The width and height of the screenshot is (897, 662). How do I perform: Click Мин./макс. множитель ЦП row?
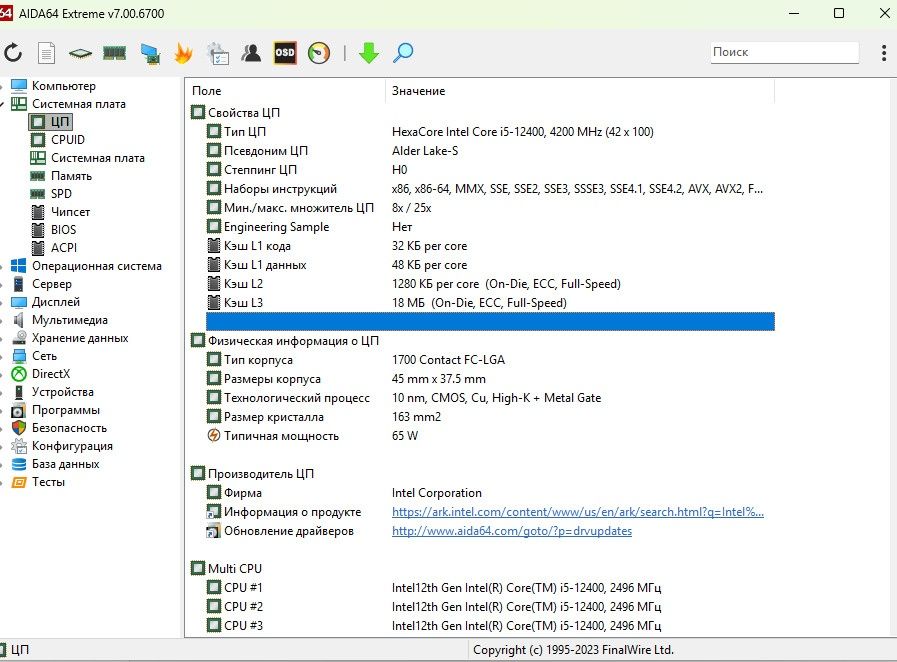point(490,208)
